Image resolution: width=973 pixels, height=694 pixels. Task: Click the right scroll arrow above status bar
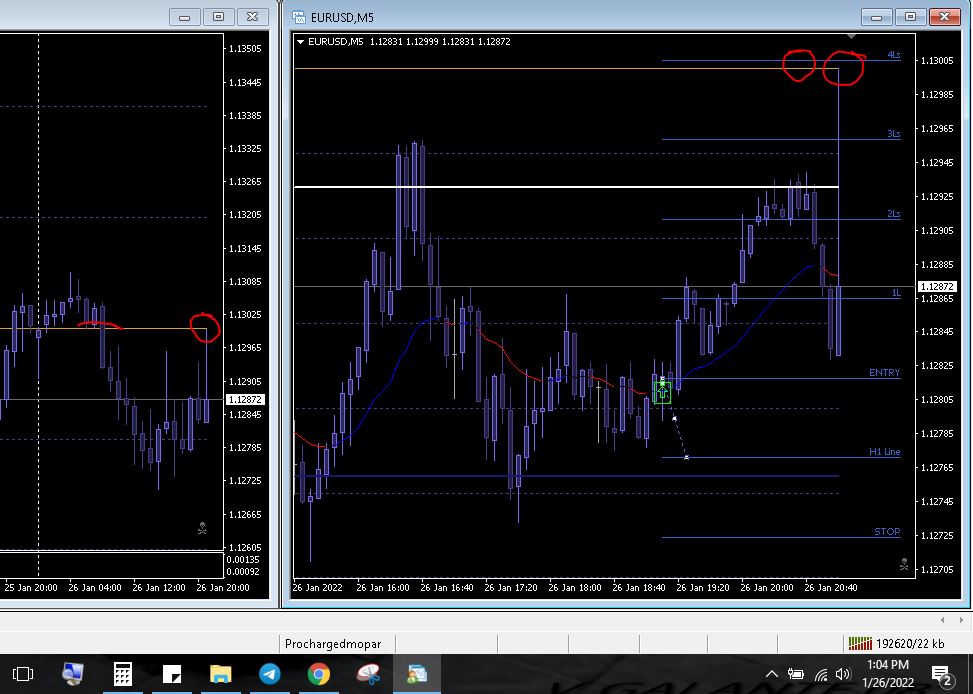point(961,620)
